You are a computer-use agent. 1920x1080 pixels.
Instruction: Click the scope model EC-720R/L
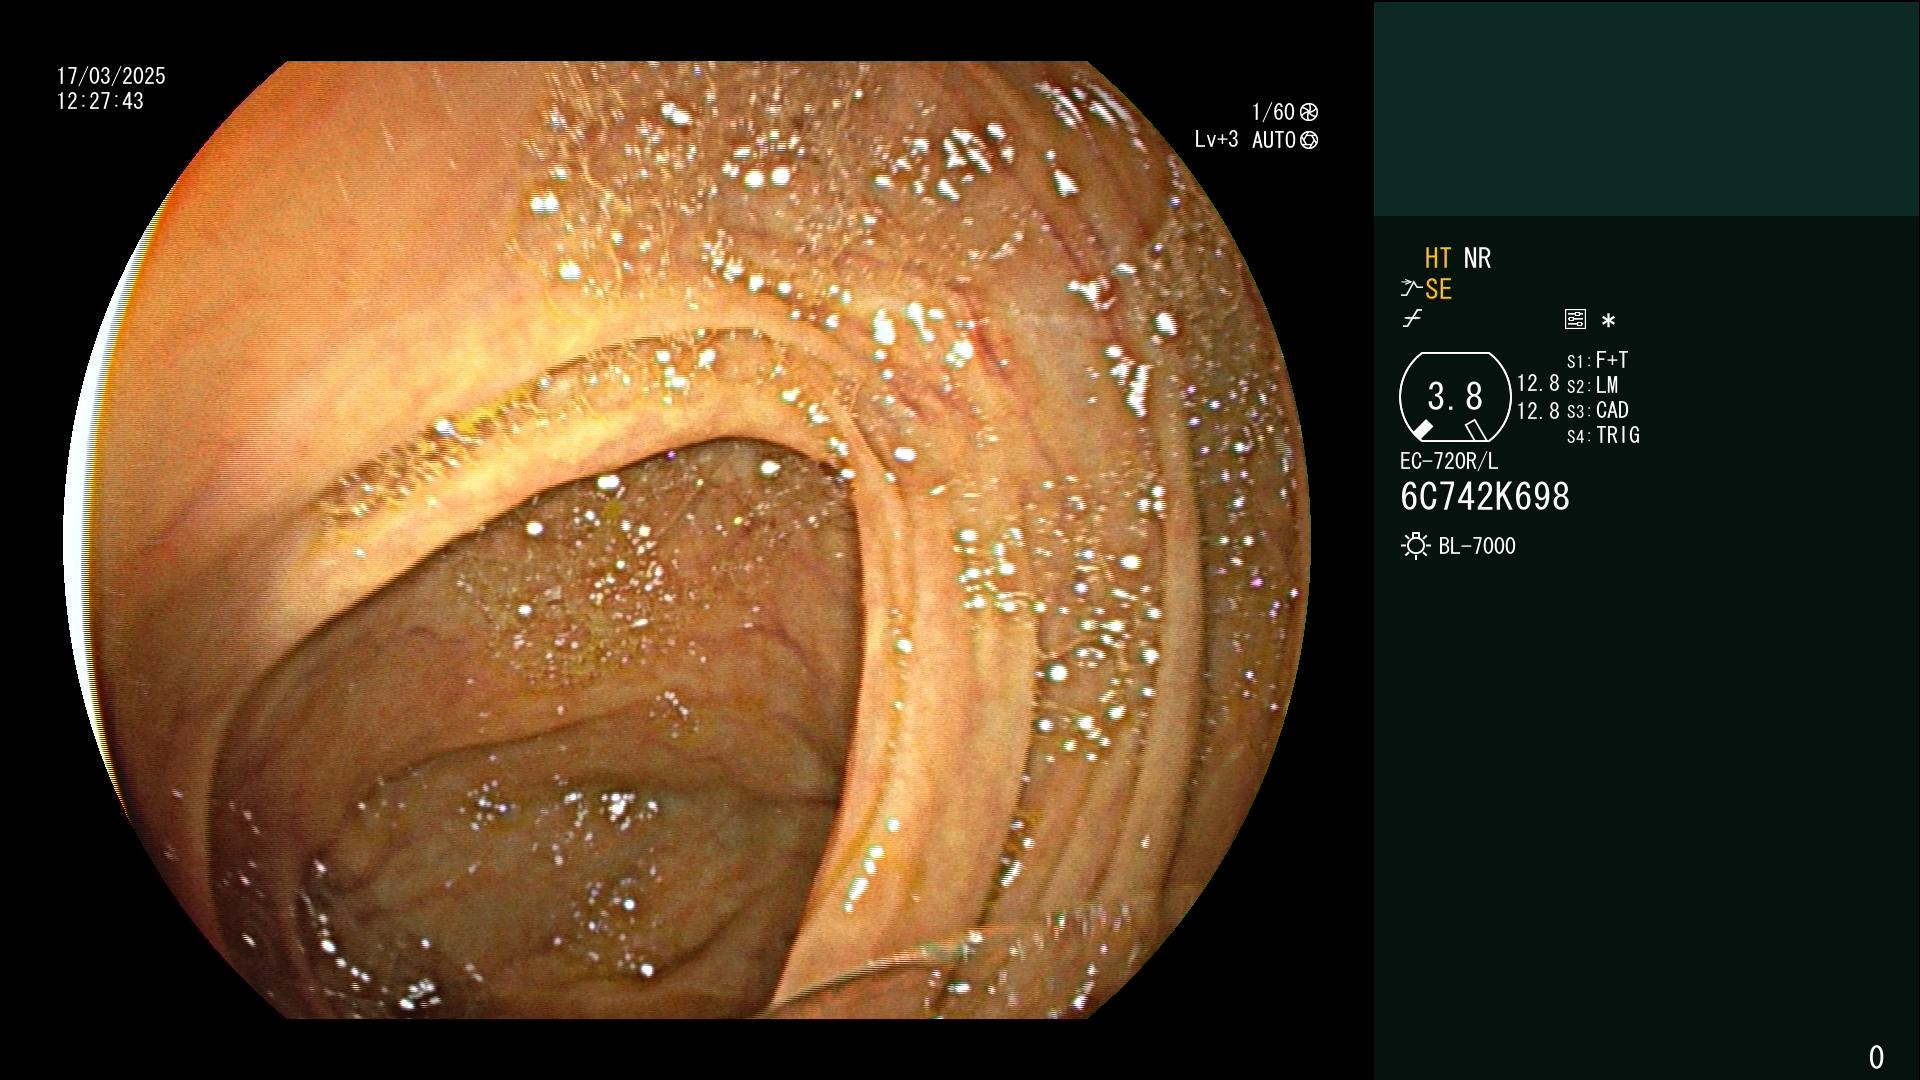click(1449, 461)
